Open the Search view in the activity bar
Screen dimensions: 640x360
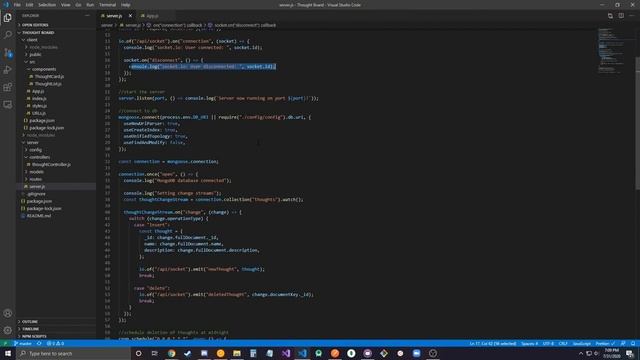7,35
